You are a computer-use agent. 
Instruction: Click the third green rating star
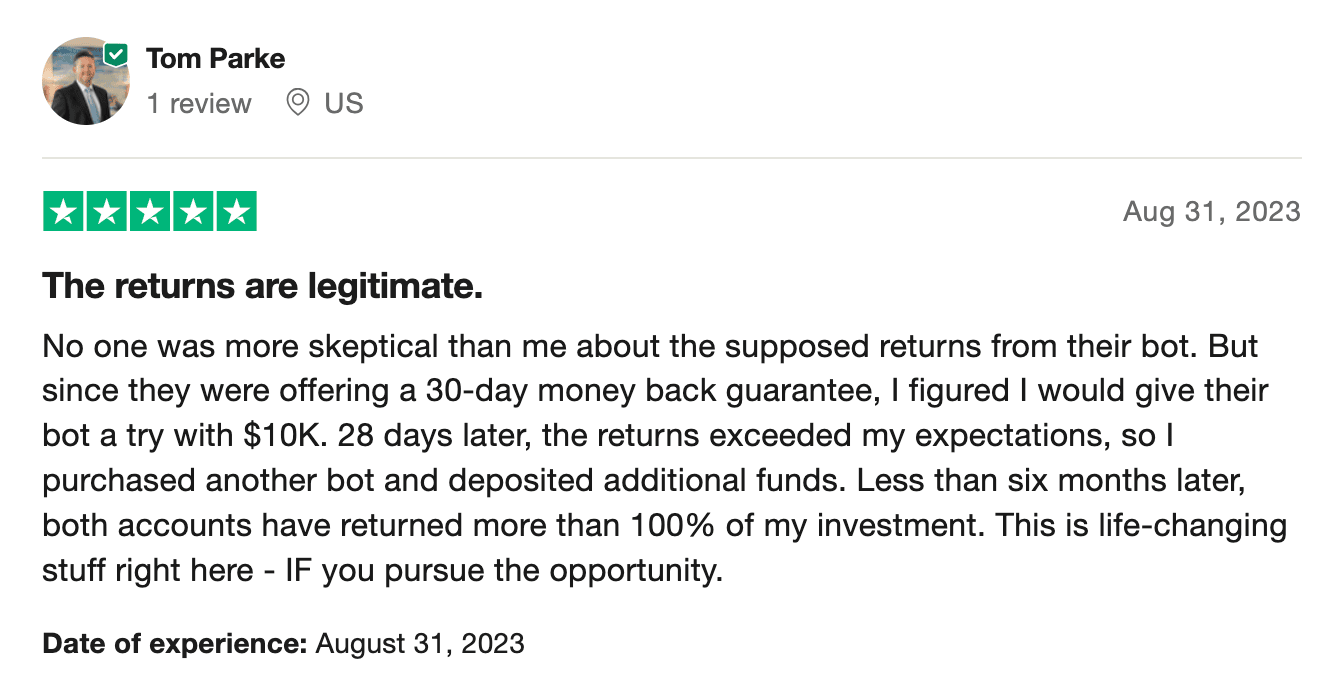[150, 211]
